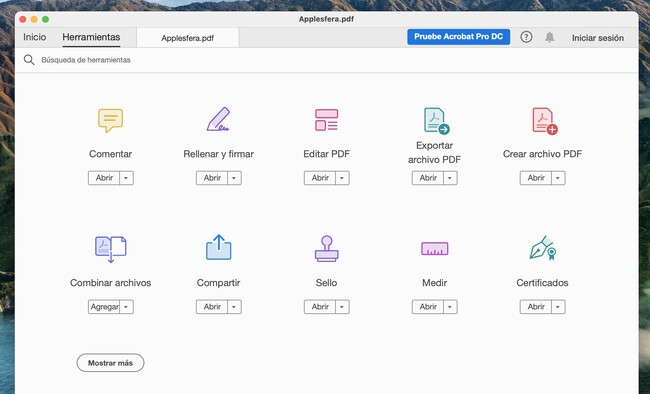Click the Medir label text
The width and height of the screenshot is (650, 394).
pos(434,283)
